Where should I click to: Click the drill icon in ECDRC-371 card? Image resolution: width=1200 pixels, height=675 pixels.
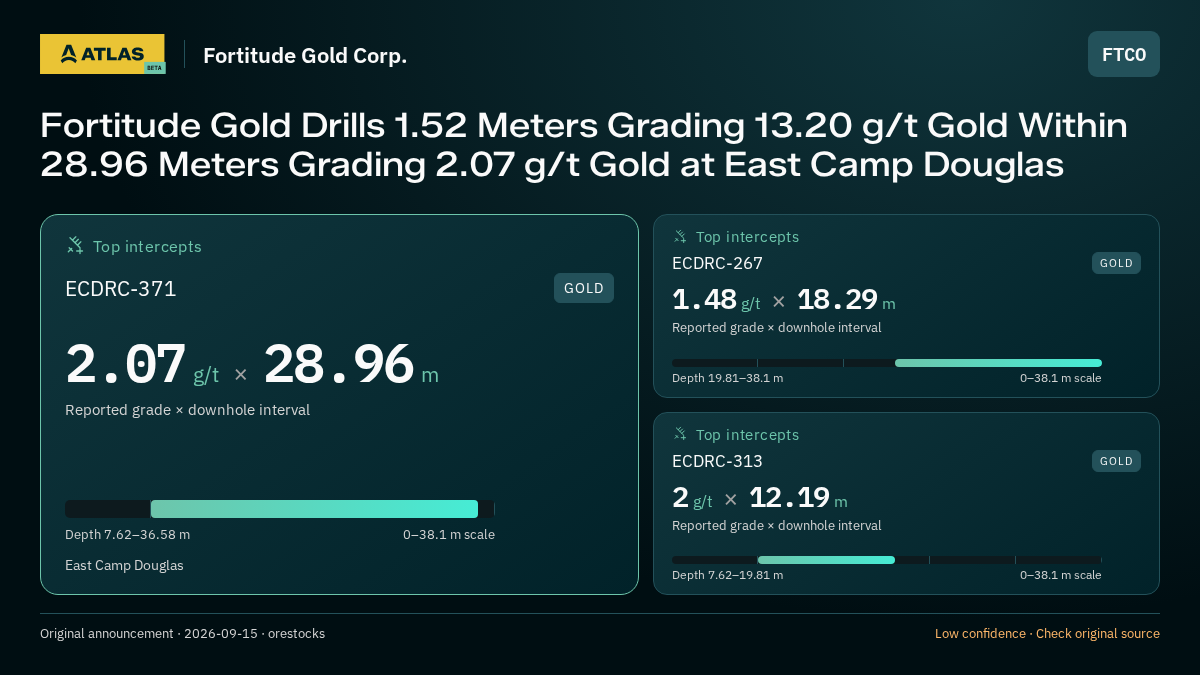75,245
